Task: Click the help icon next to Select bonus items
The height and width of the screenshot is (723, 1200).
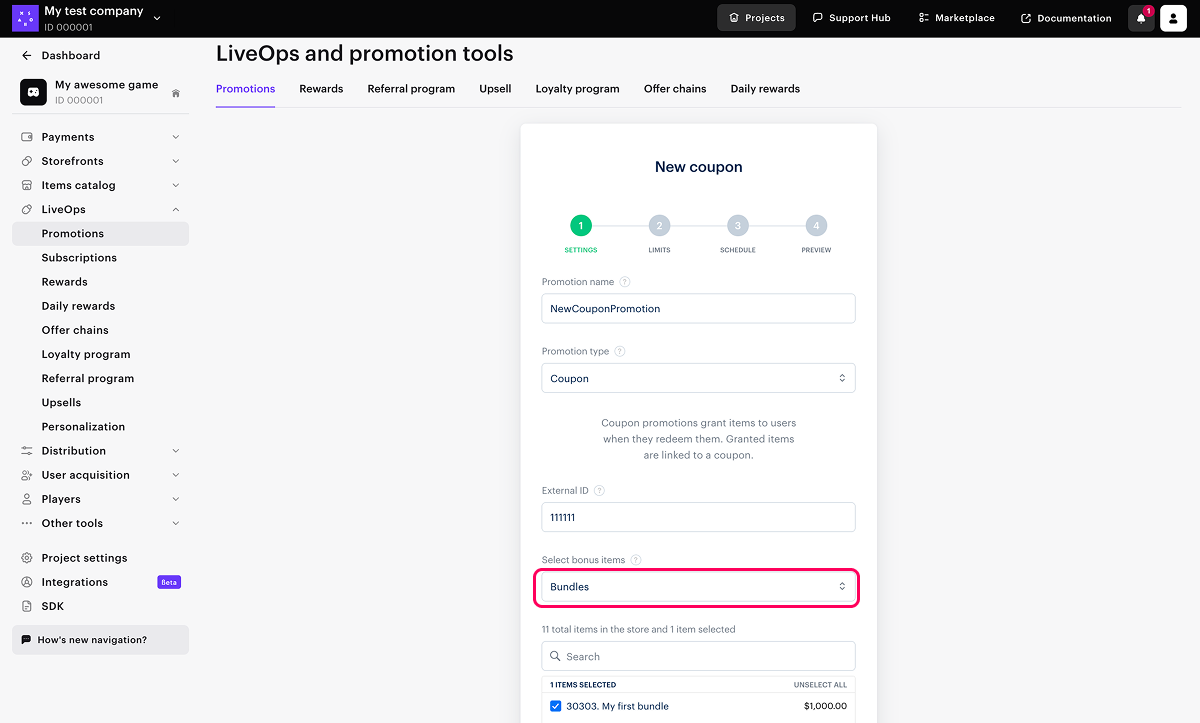Action: coord(636,560)
